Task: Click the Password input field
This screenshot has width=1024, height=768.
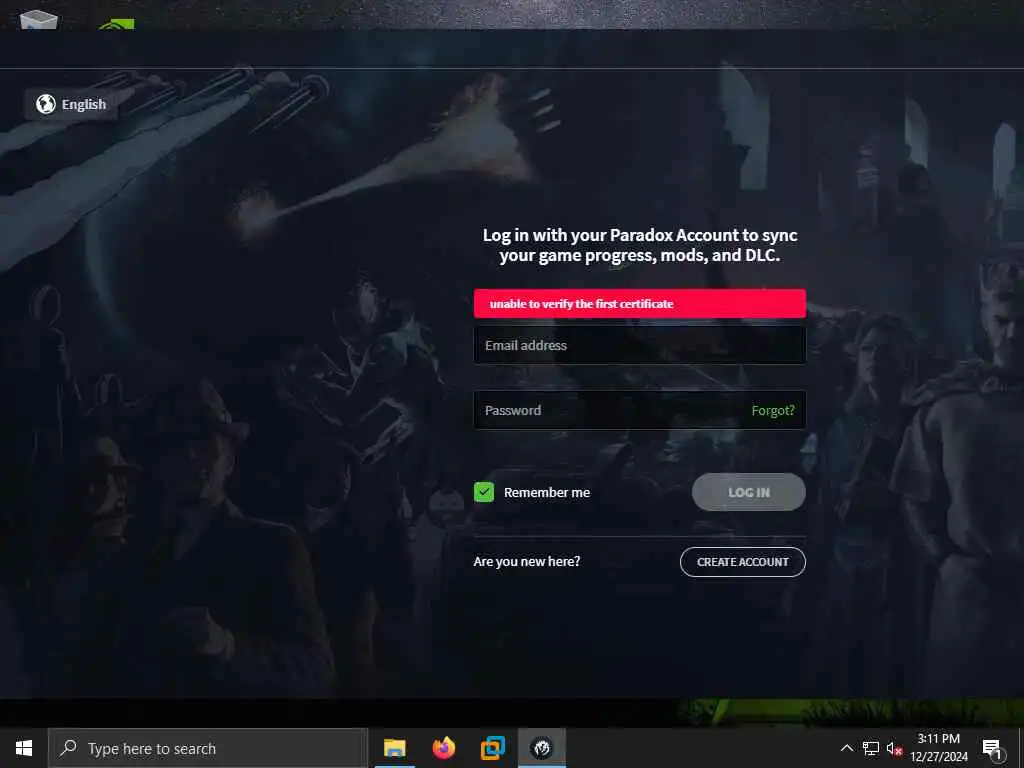Action: click(639, 410)
